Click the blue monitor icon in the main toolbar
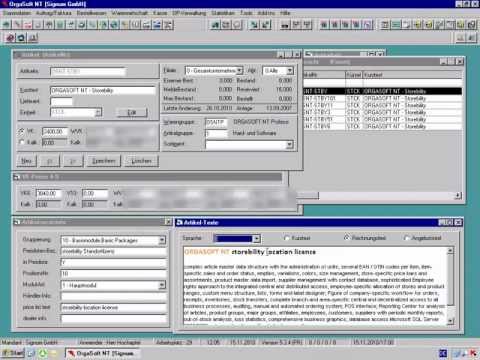The width and height of the screenshot is (480, 360). [x=157, y=25]
